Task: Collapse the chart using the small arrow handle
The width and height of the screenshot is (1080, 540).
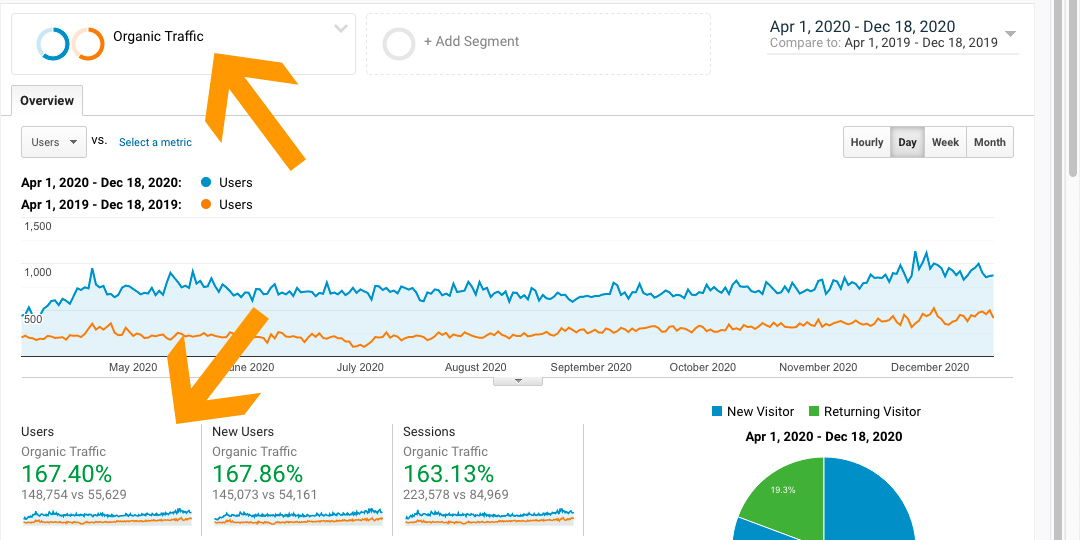Action: pos(519,381)
